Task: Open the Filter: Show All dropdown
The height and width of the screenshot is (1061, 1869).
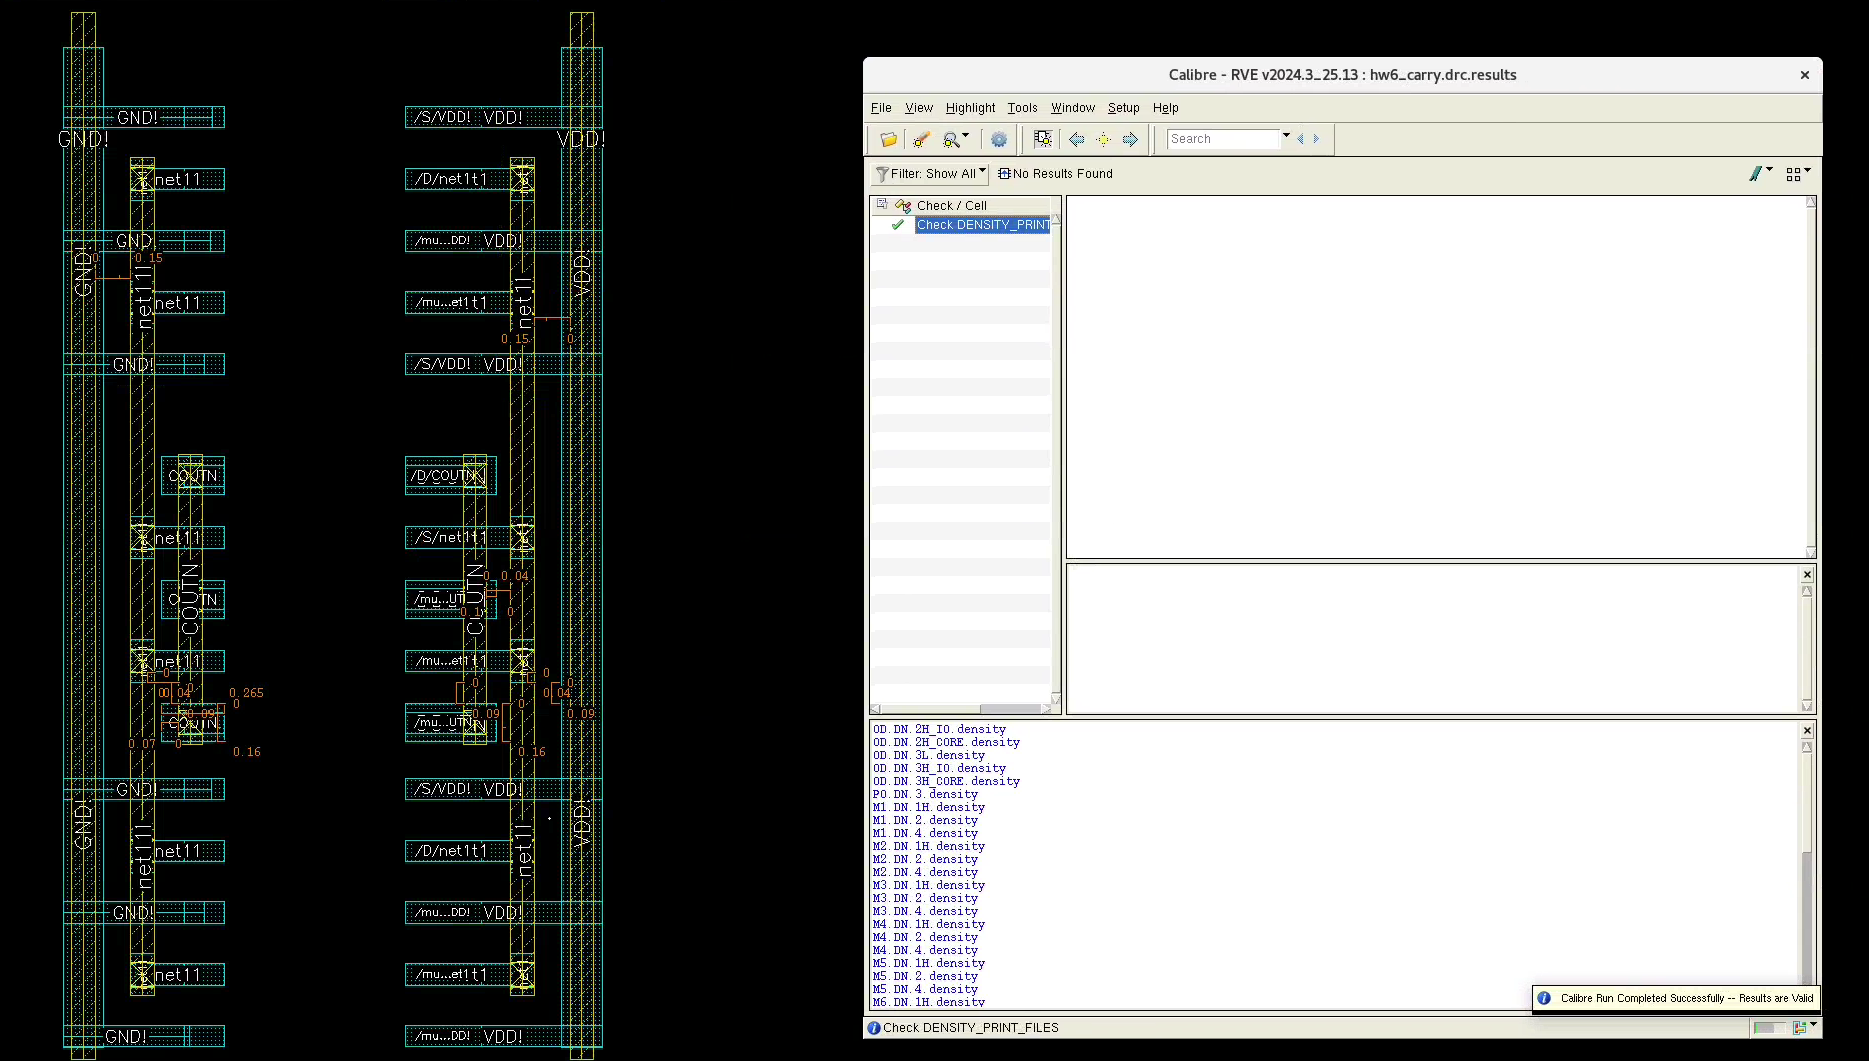Action: pyautogui.click(x=930, y=174)
